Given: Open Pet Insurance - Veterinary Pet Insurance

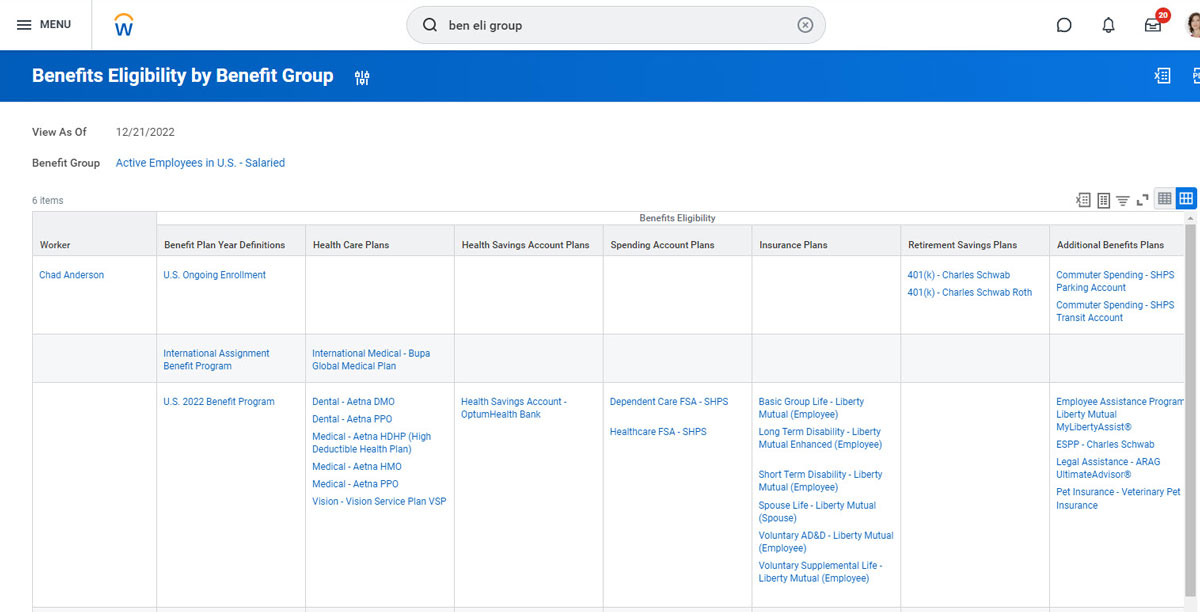Looking at the screenshot, I should coord(1118,498).
